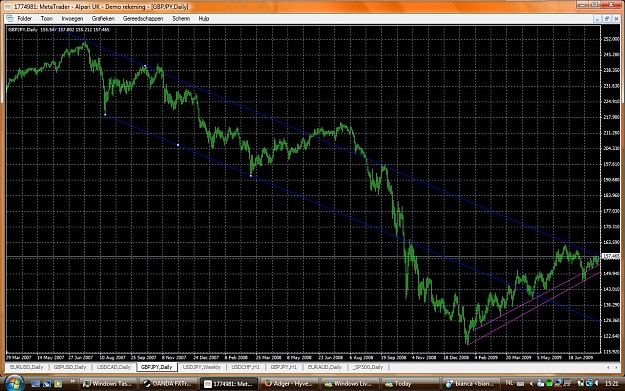
Task: Minimize the inner chart window
Action: coord(597,19)
